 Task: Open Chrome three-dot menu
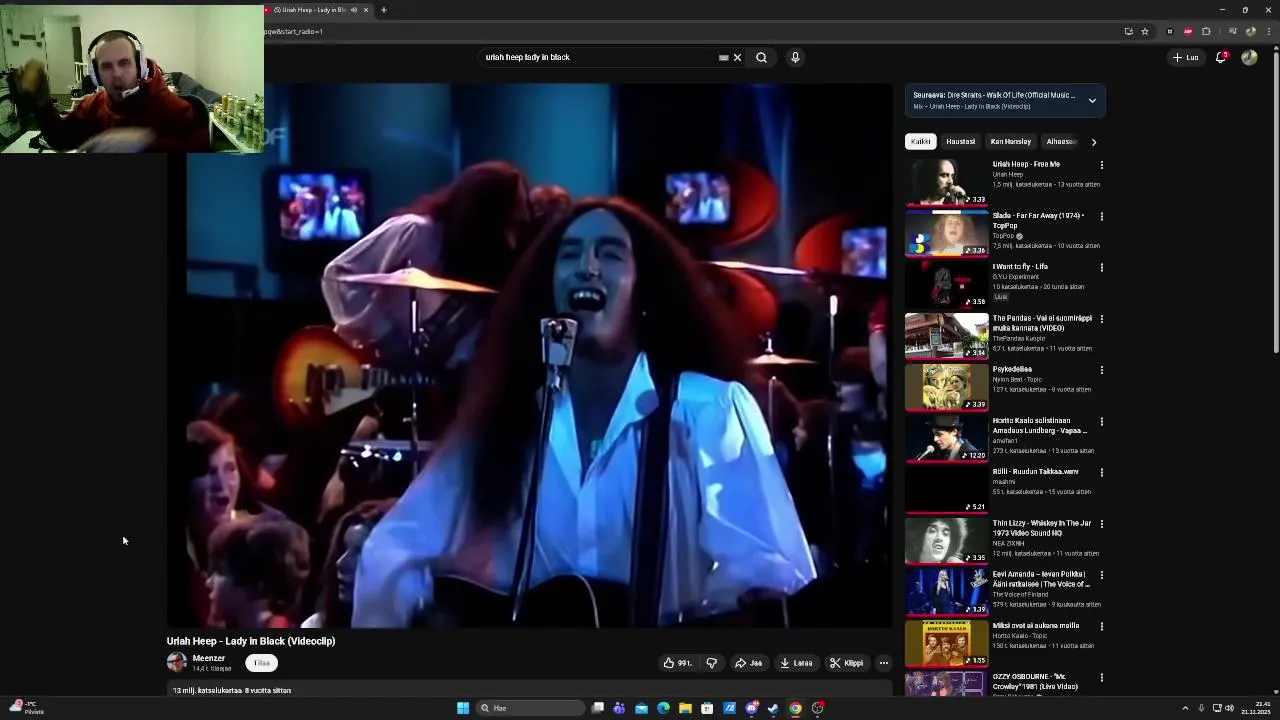pos(1268,31)
